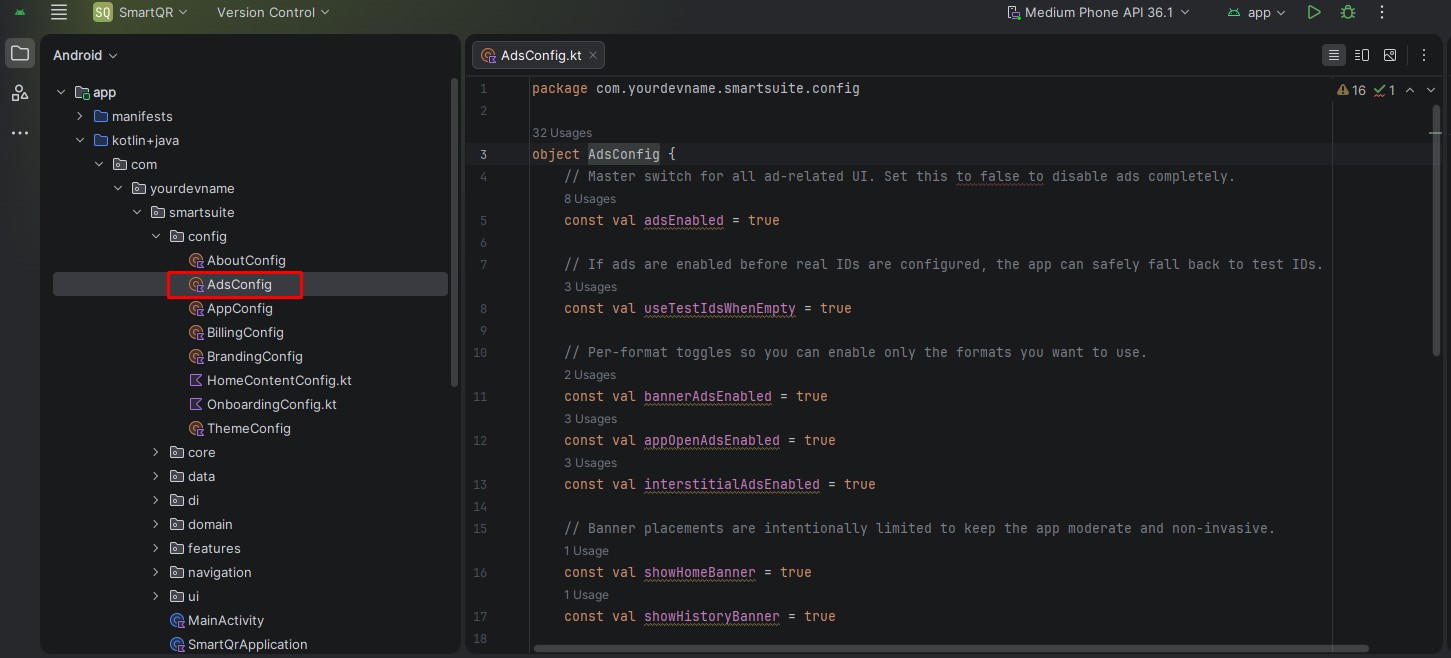Open MainActivity class
This screenshot has width=1451, height=658.
216,620
